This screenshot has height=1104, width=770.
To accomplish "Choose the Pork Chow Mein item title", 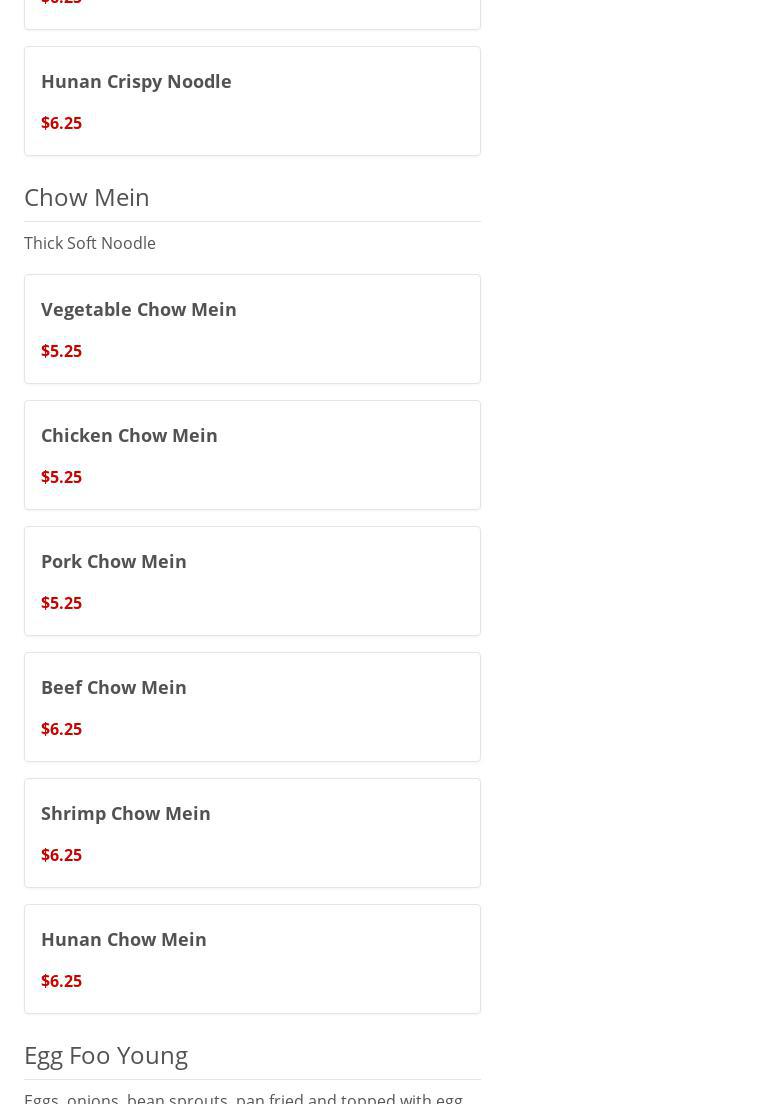I will click(114, 561).
